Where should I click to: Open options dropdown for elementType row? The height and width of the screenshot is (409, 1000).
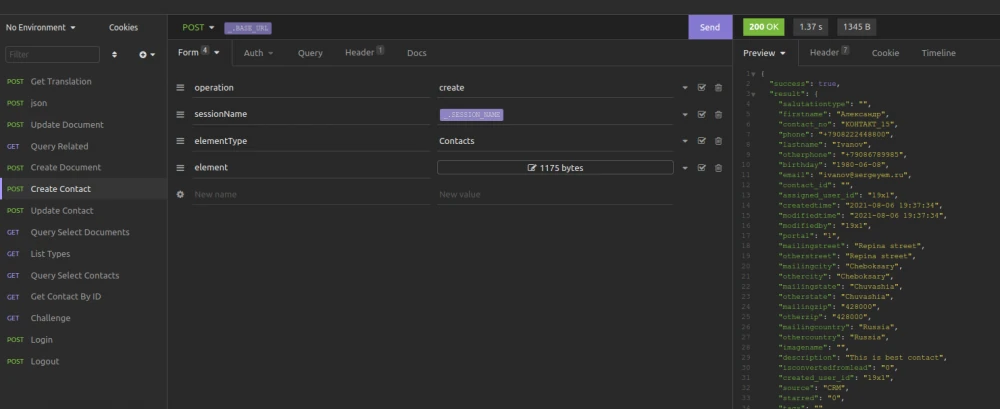(685, 141)
